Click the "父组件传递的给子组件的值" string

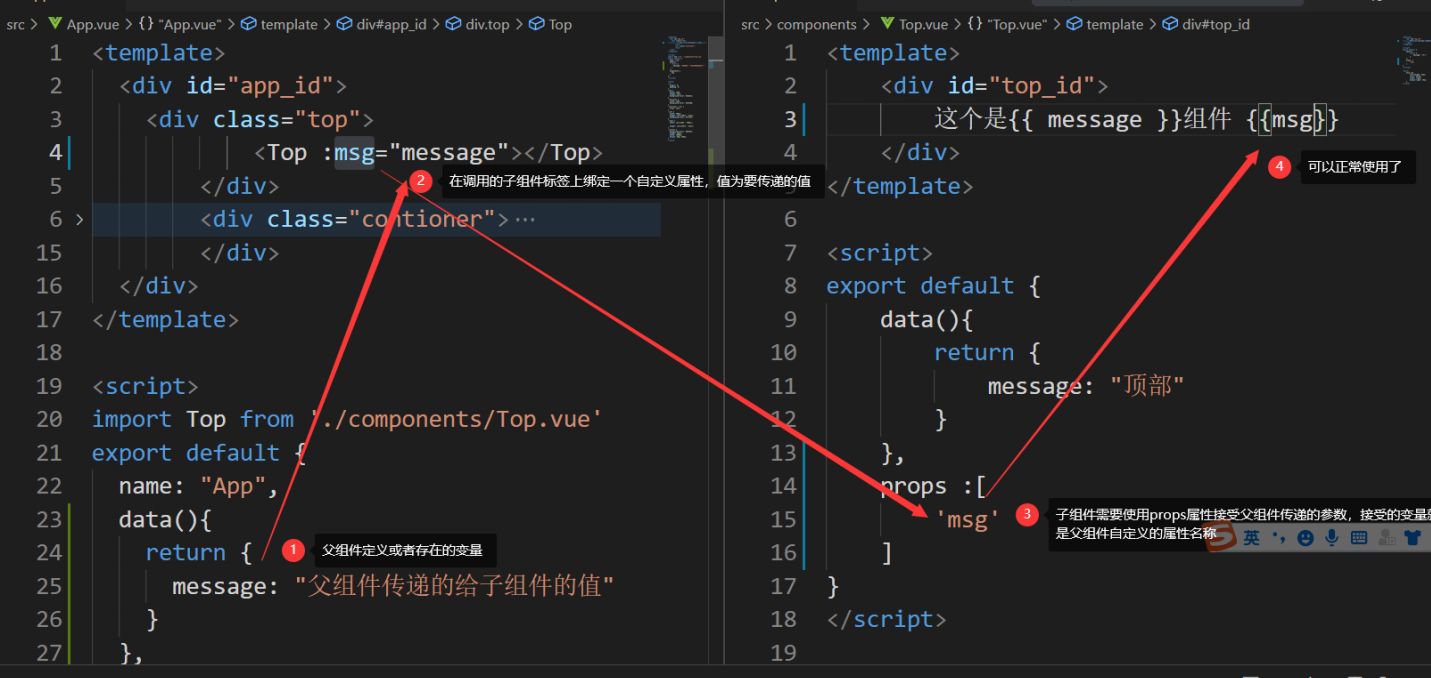[x=454, y=586]
